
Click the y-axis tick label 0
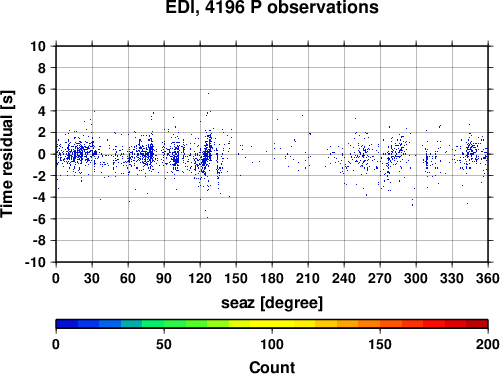pos(42,154)
